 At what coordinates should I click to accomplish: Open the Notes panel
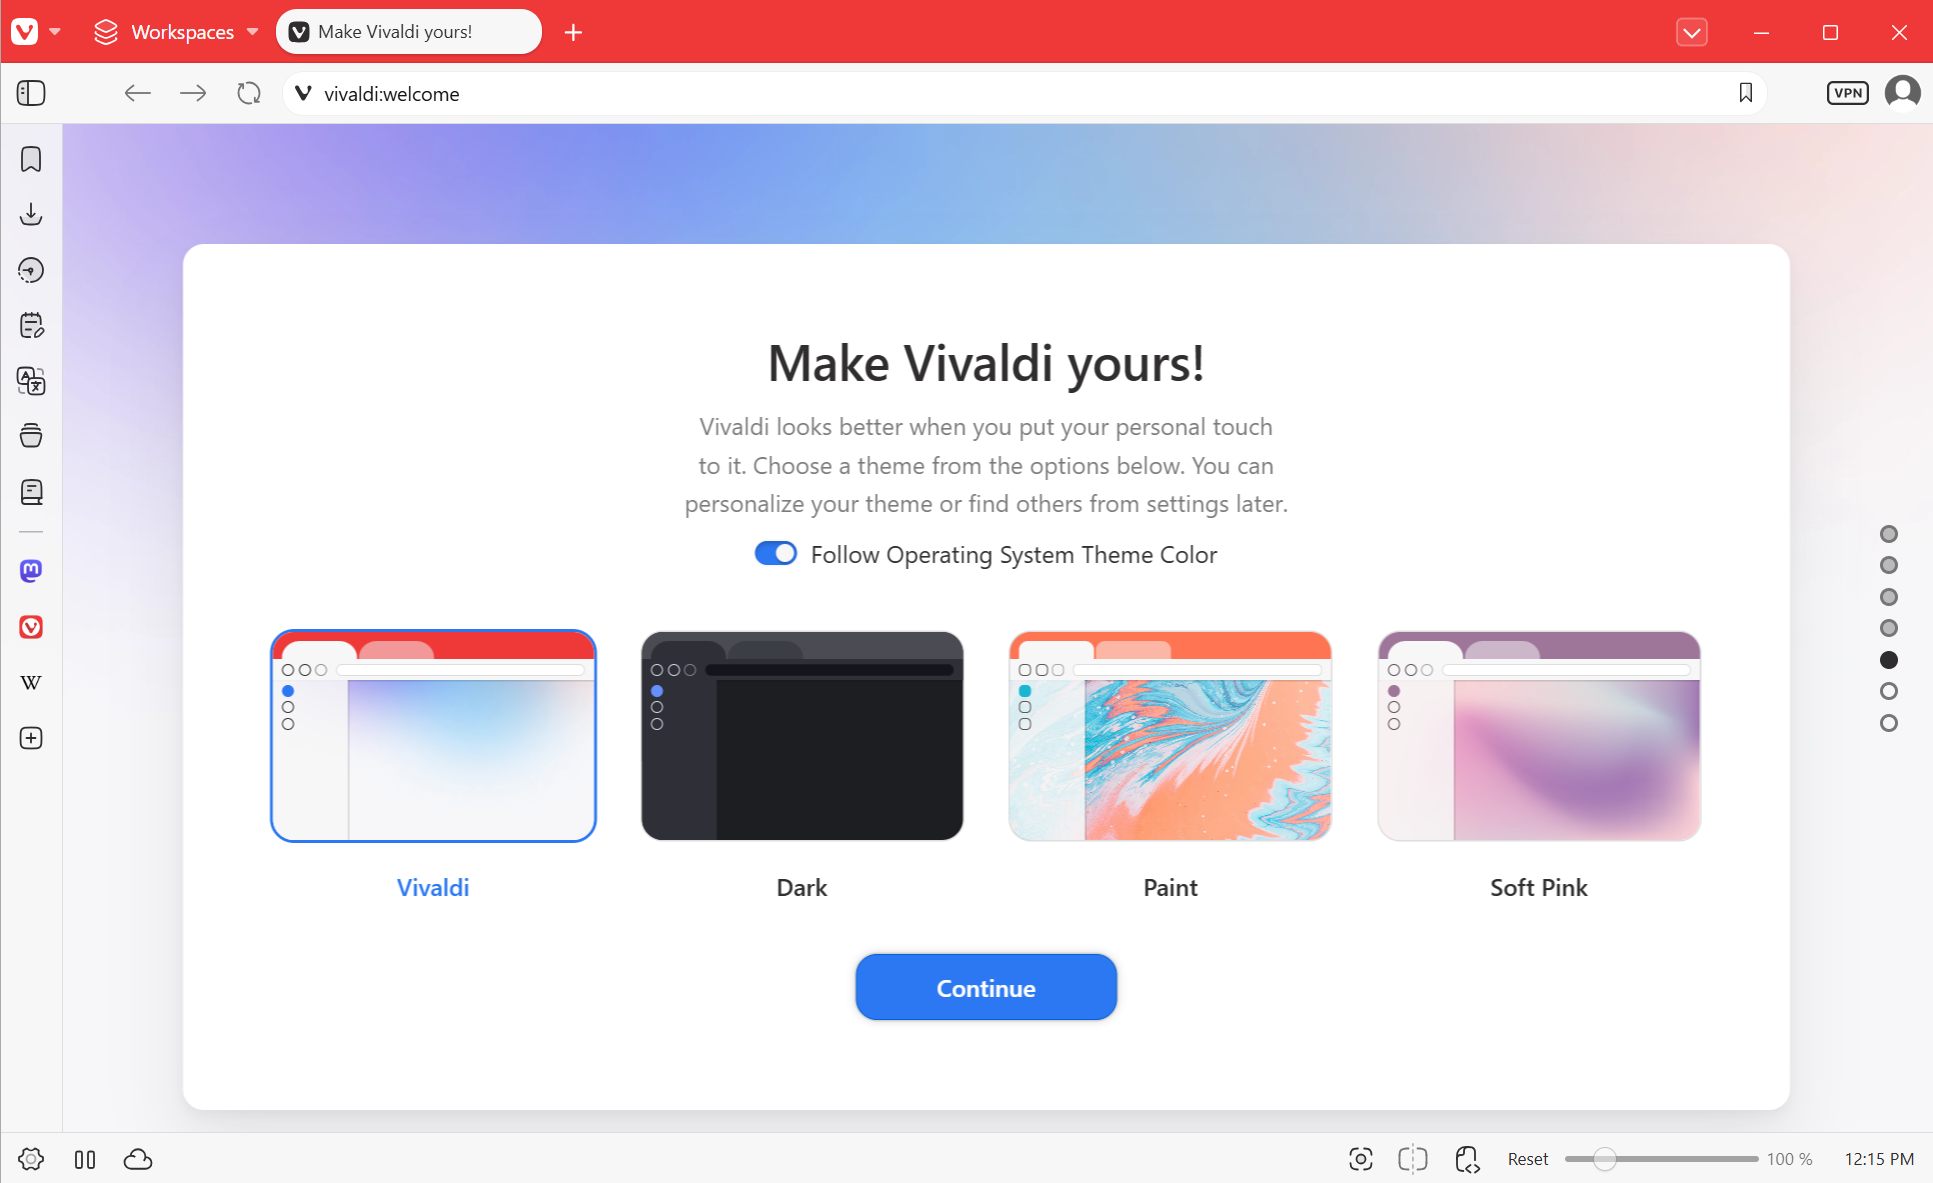[31, 325]
